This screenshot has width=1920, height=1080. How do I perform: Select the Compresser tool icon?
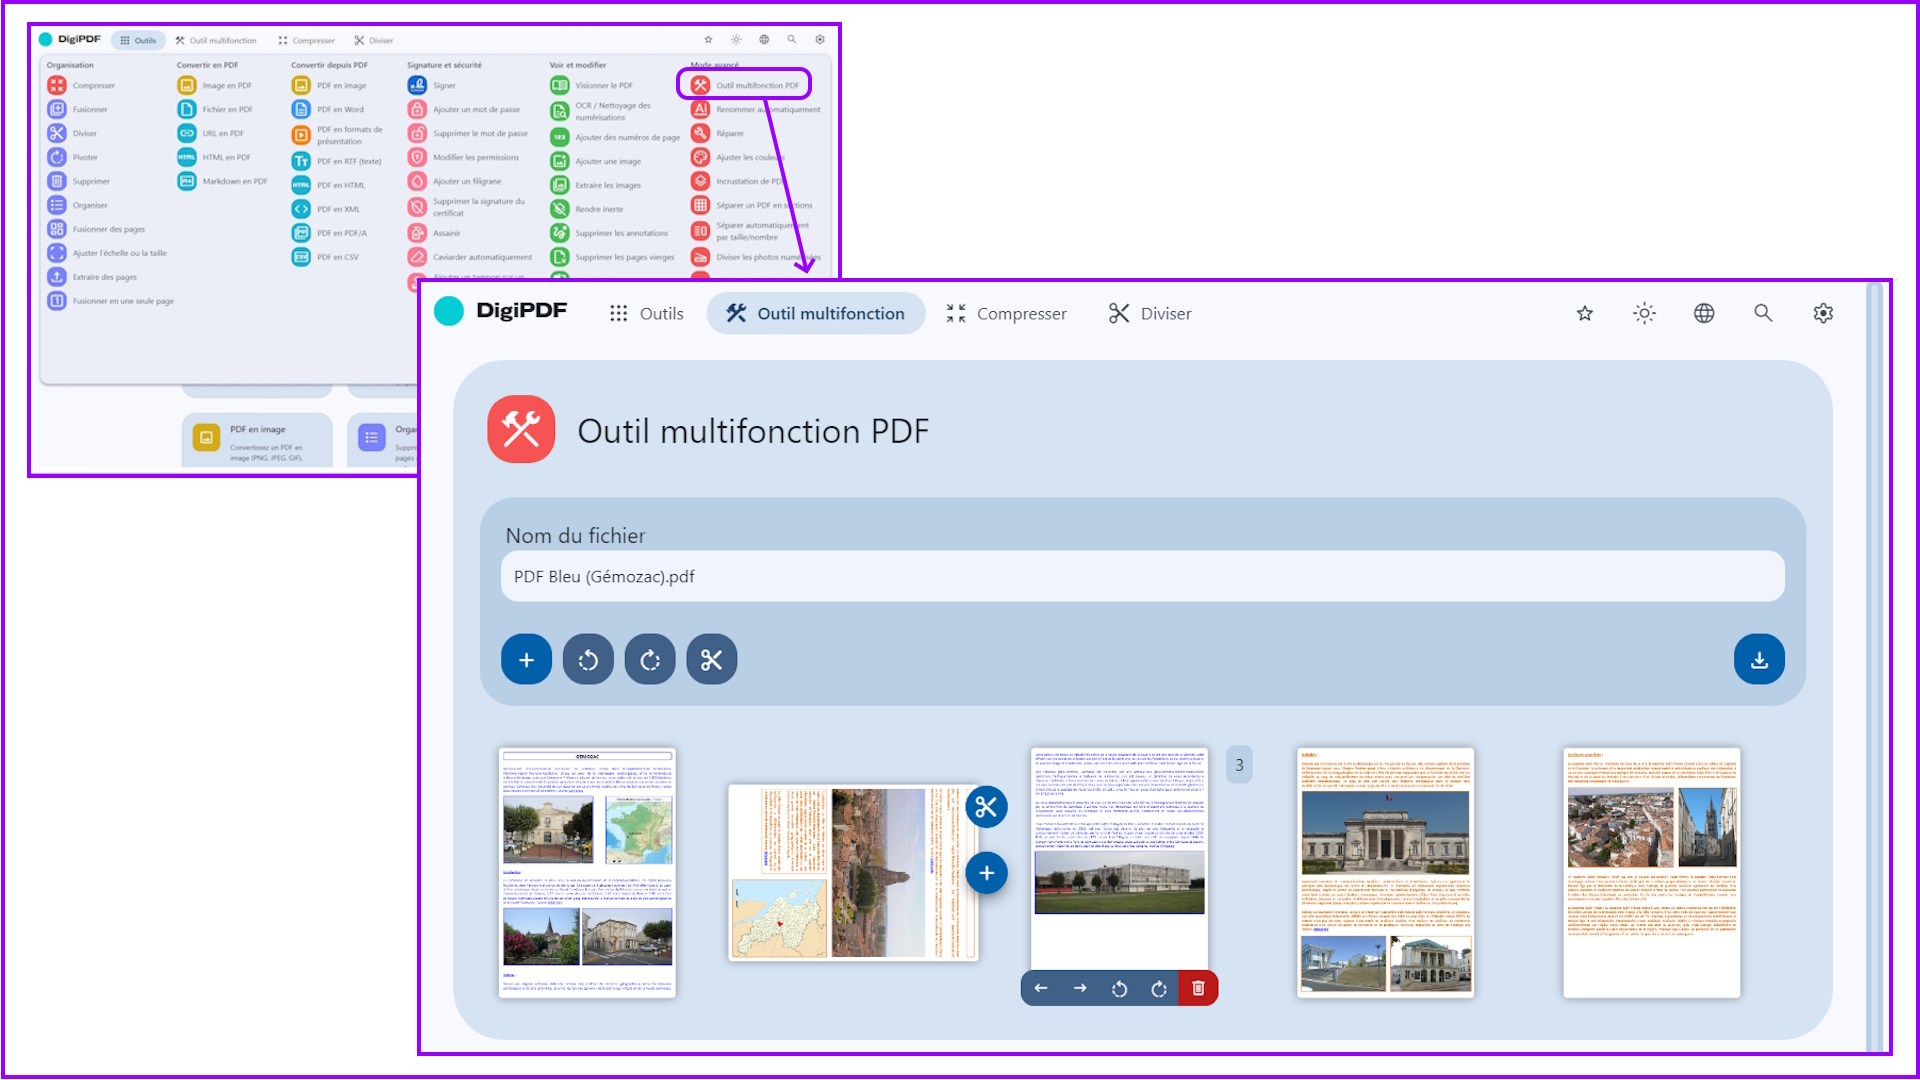coord(57,85)
